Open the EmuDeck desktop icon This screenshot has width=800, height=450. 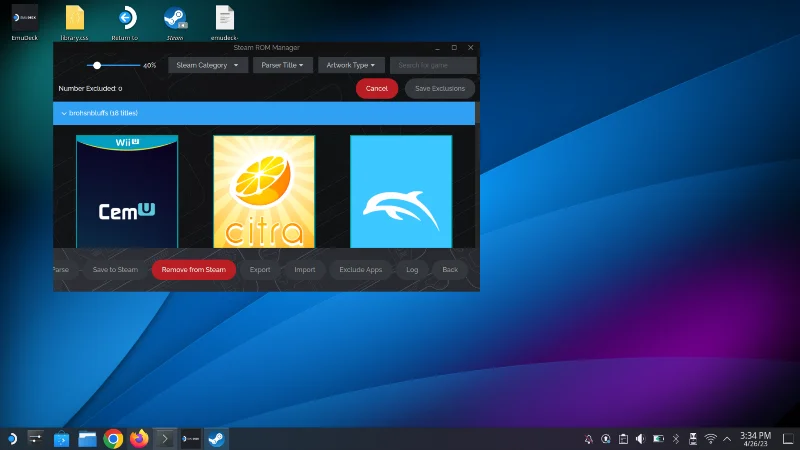pos(24,18)
